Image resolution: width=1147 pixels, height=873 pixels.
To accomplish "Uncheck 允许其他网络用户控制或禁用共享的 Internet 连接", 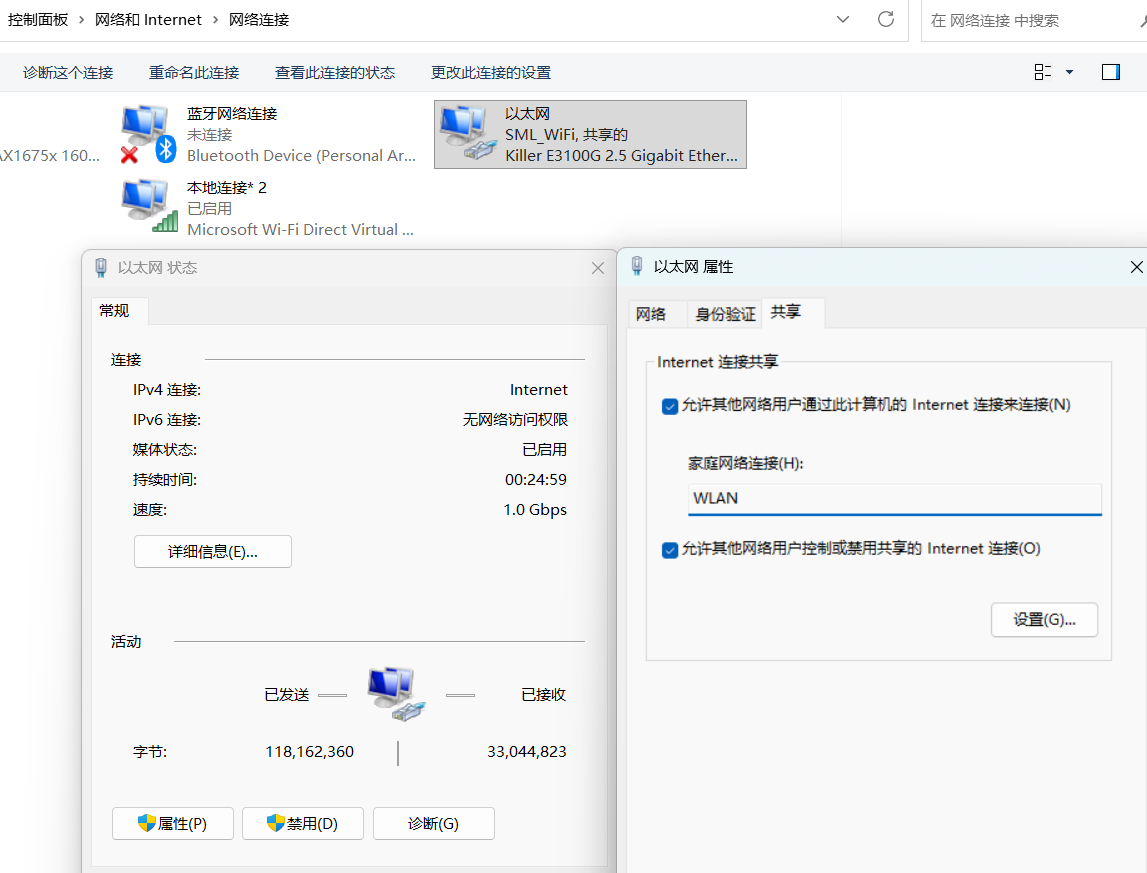I will (x=669, y=550).
